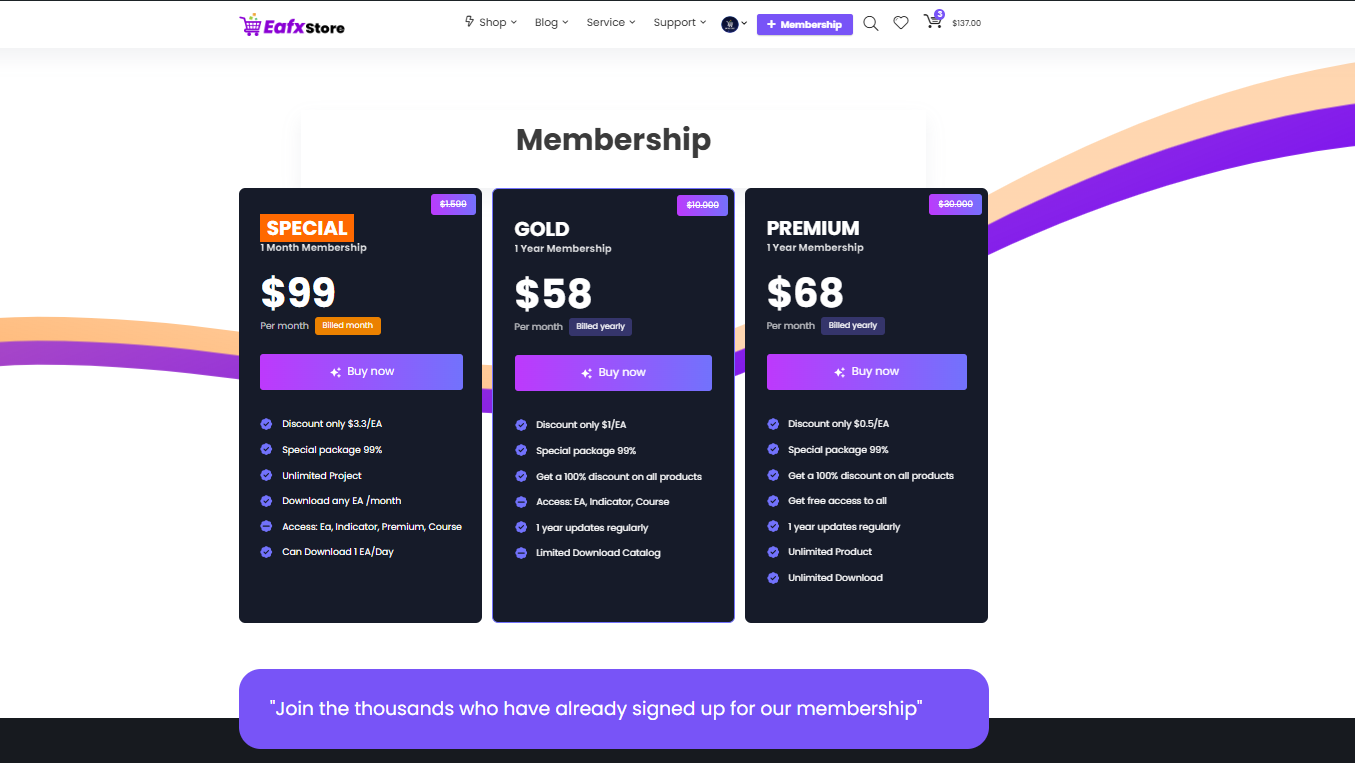Click the round currency selector icon

click(730, 24)
